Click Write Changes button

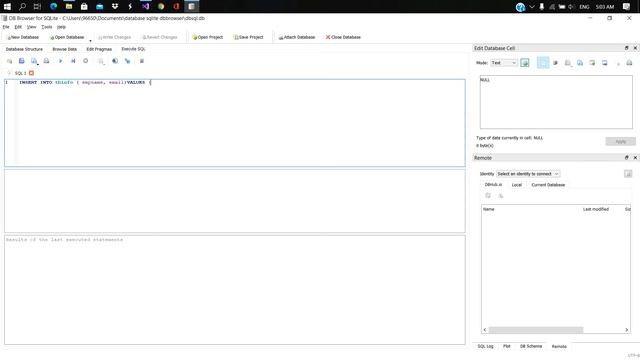coord(115,37)
